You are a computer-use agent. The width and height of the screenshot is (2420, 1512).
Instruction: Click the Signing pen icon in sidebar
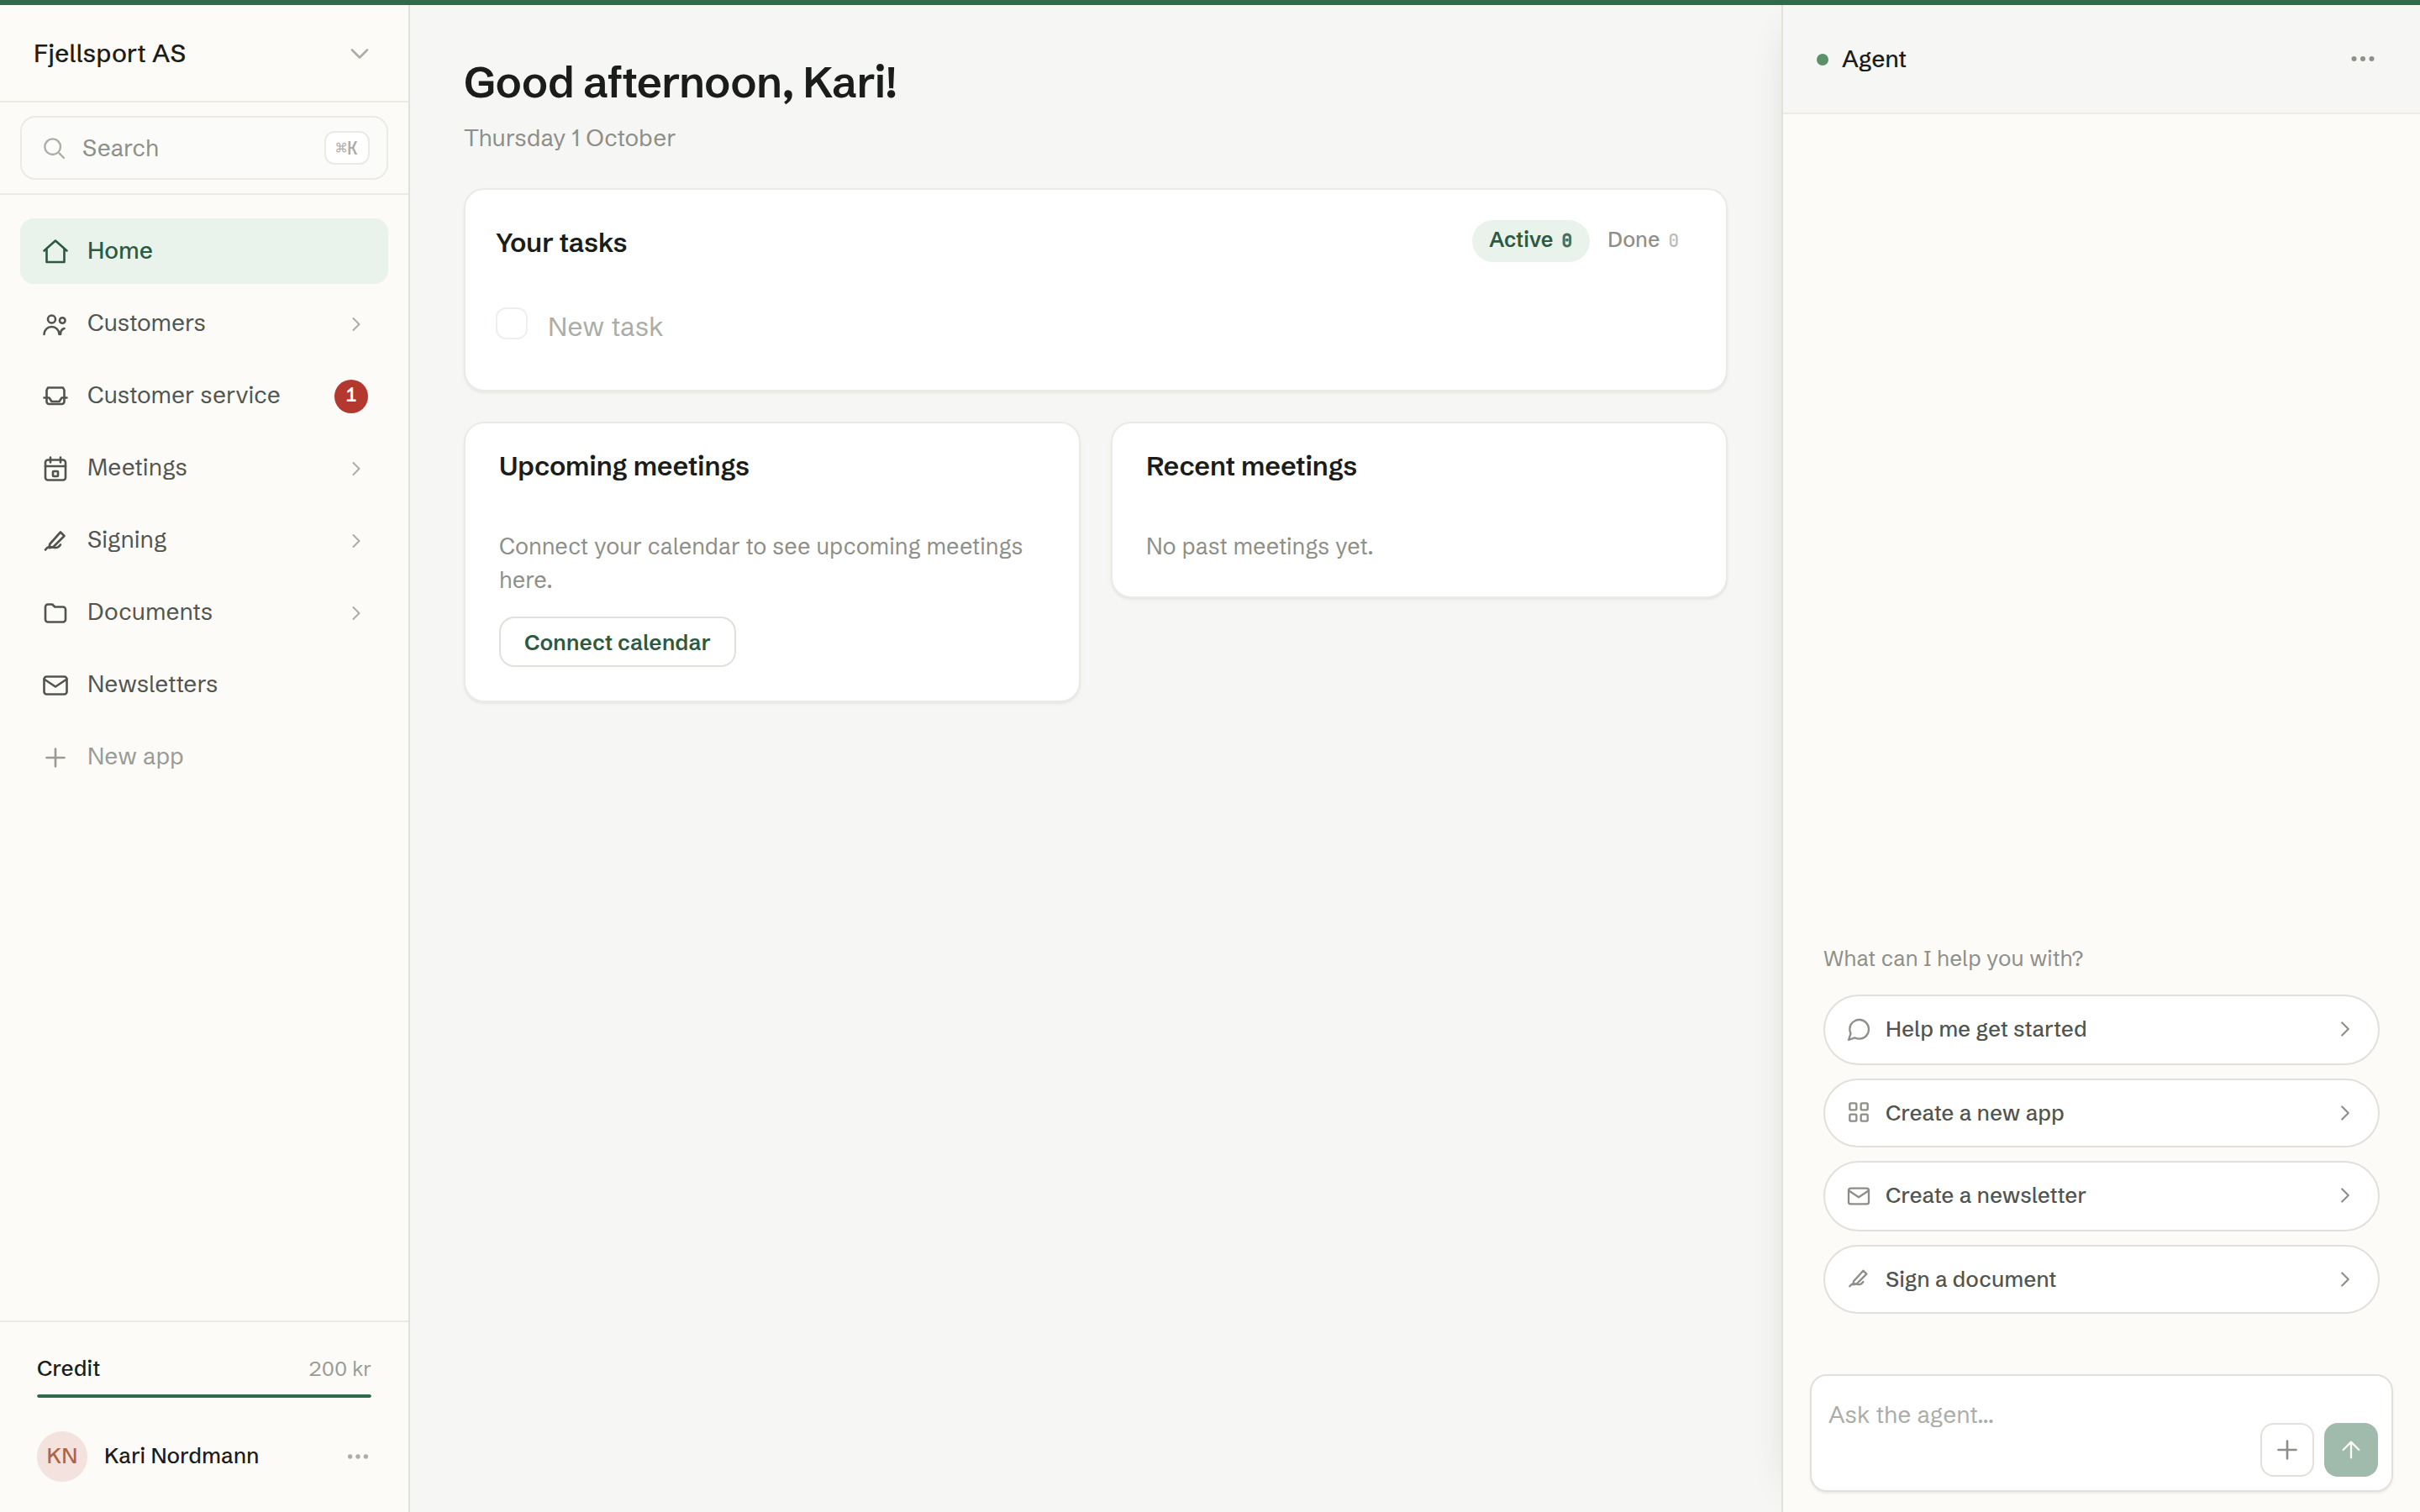tap(56, 540)
